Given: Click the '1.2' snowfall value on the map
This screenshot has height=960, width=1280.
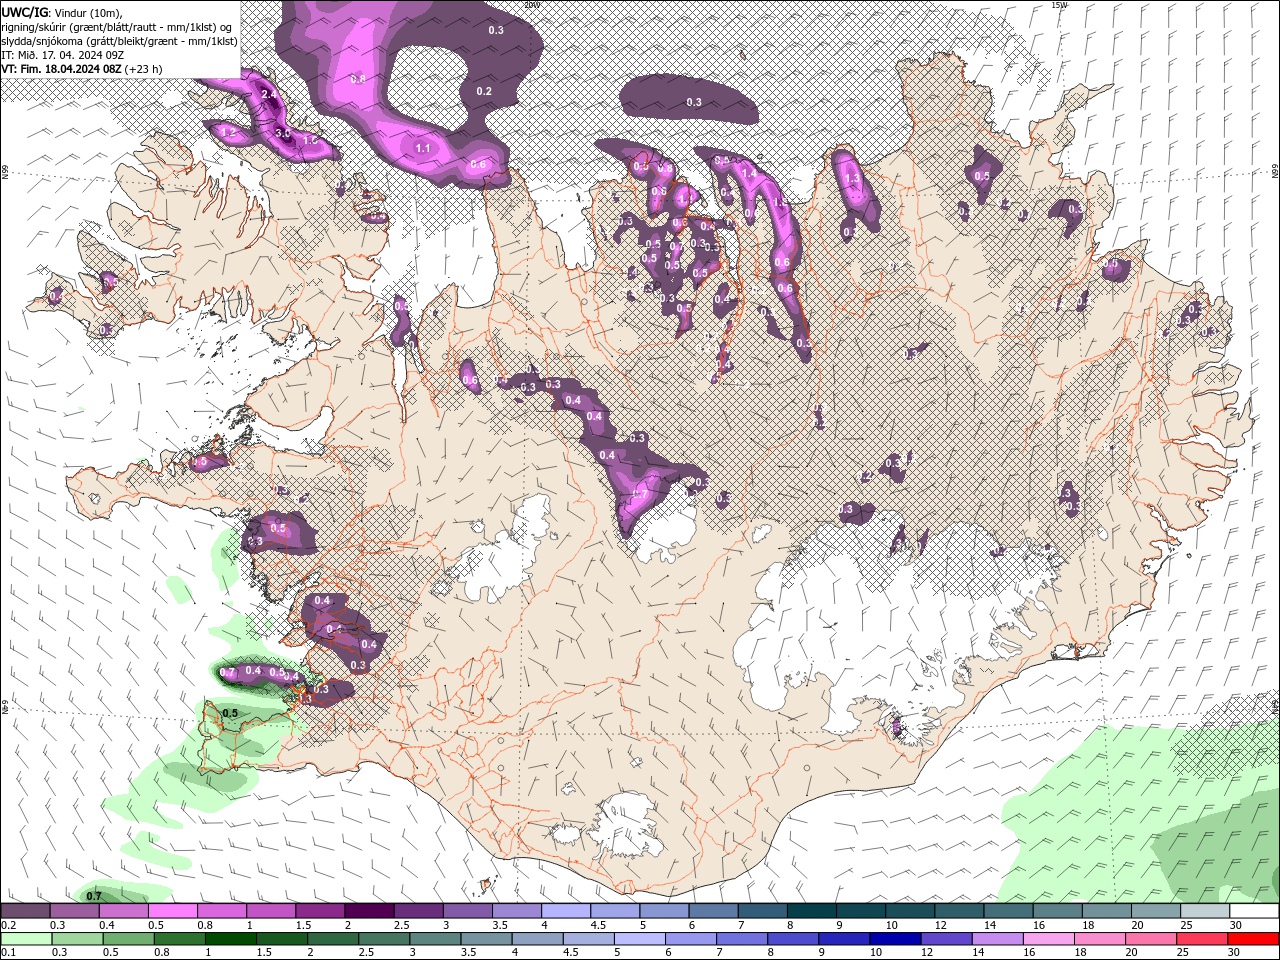Looking at the screenshot, I should click(x=228, y=133).
